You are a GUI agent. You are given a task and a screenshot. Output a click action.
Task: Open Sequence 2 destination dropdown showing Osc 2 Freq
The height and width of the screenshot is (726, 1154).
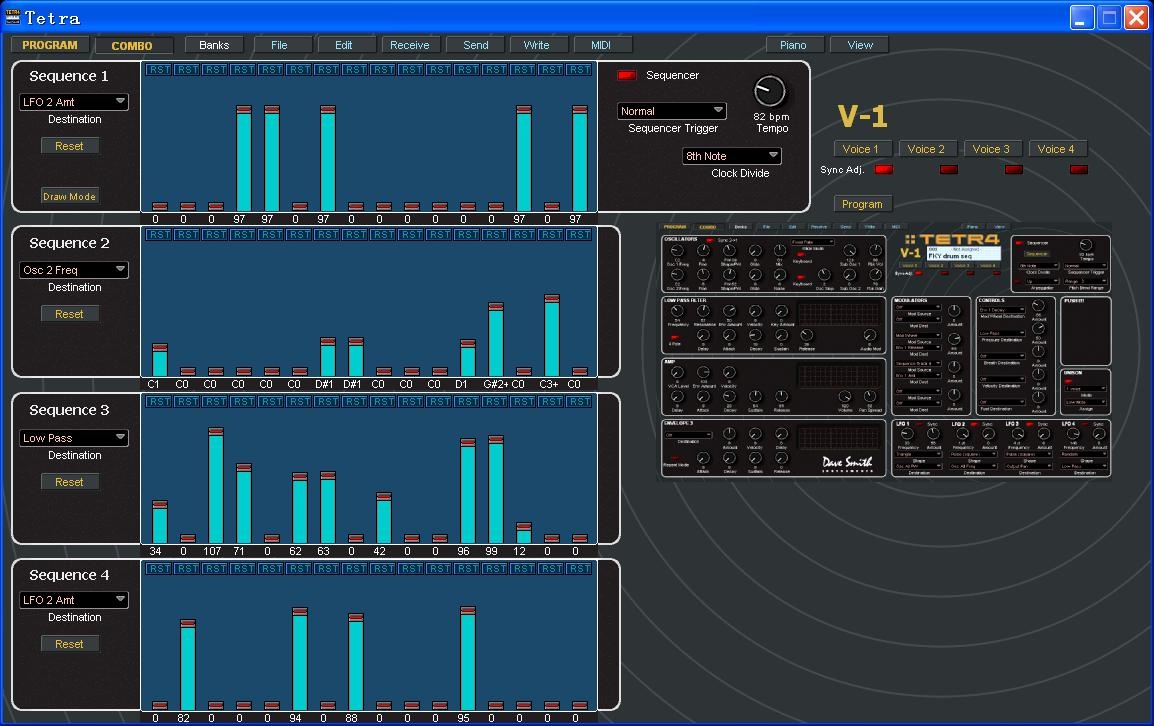pyautogui.click(x=74, y=270)
